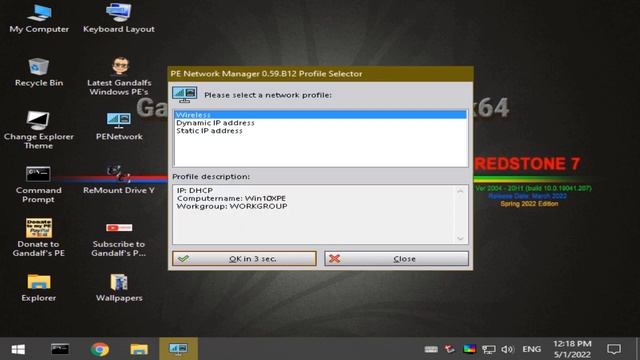Click the taskbar clock showing 12:18 PM

click(x=572, y=349)
